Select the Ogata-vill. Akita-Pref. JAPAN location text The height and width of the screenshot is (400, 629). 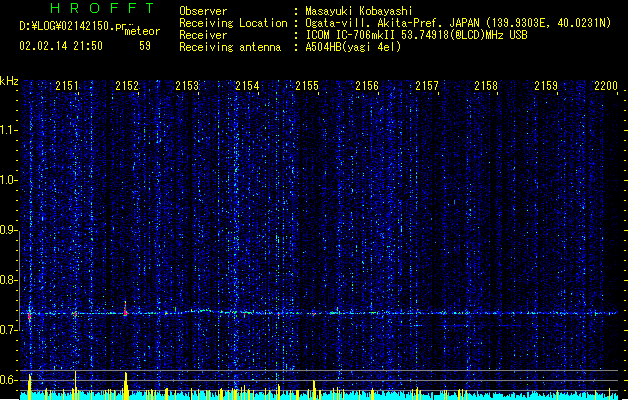458,23
